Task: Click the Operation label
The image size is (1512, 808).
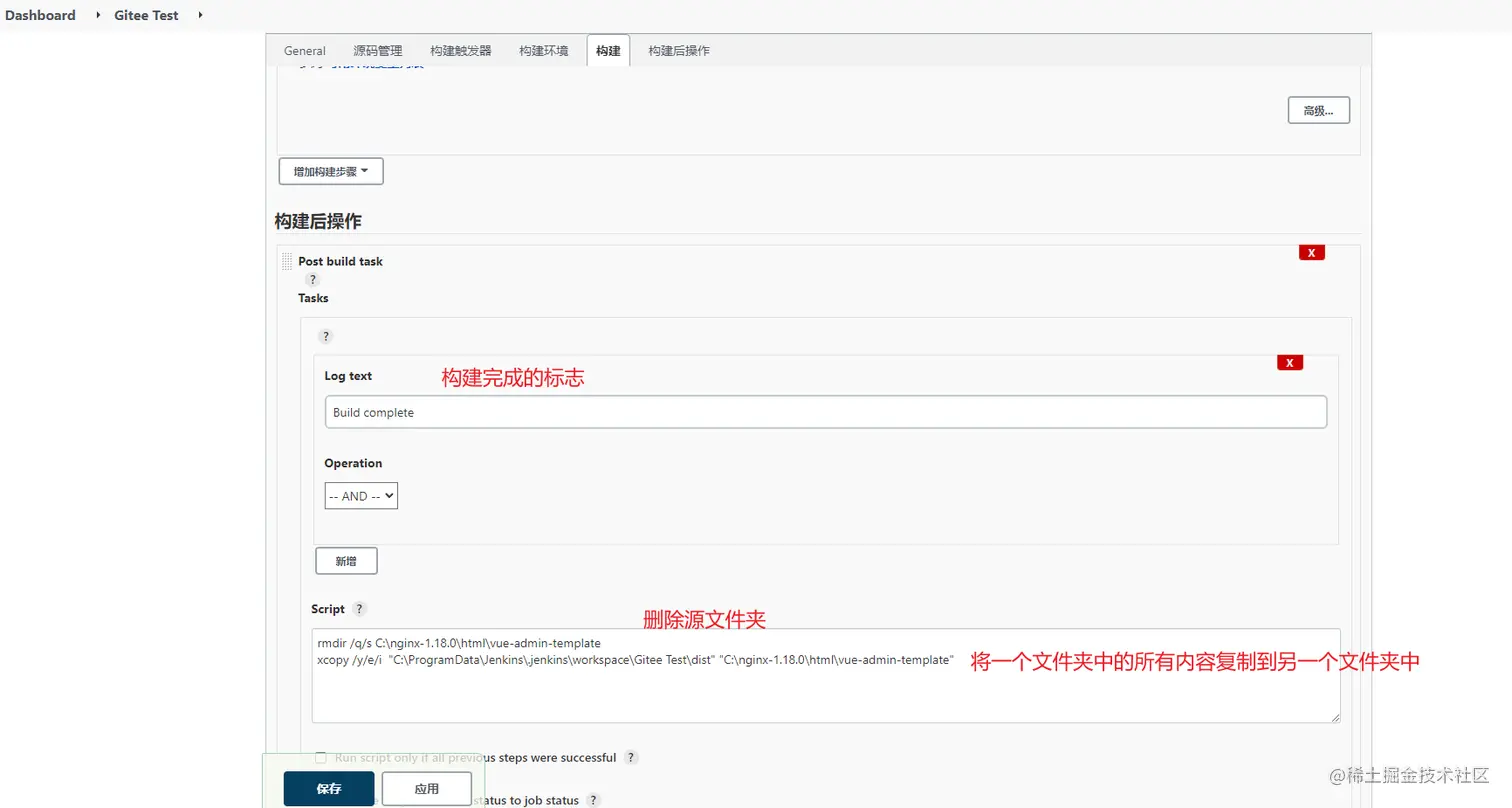Action: 353,463
